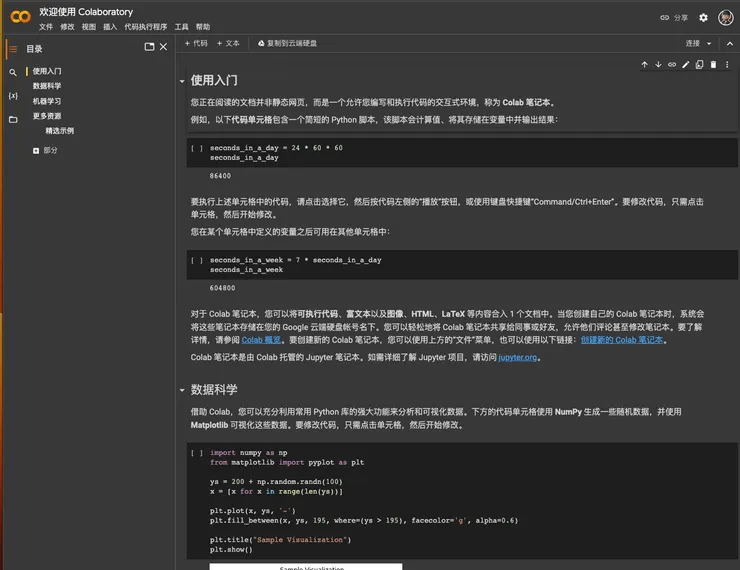This screenshot has width=740, height=570.
Task: Select 数据科学 in the table of contents
Action: click(47, 86)
